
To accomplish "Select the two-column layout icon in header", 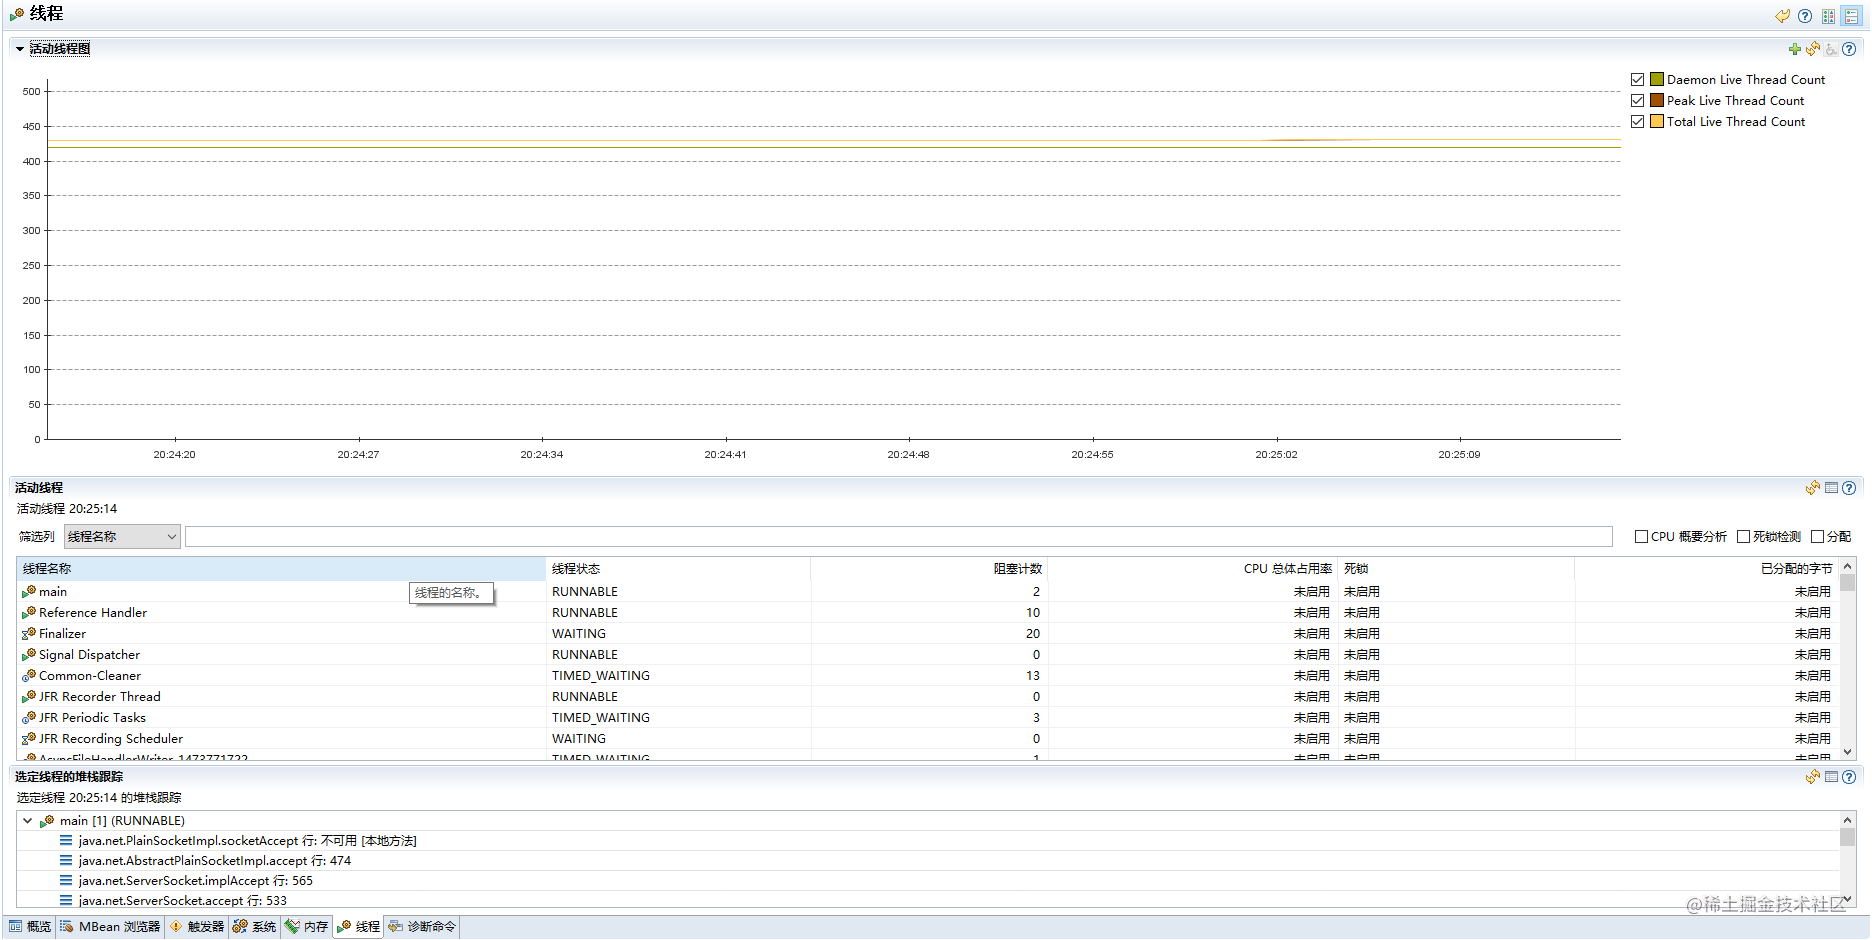I will click(1829, 16).
